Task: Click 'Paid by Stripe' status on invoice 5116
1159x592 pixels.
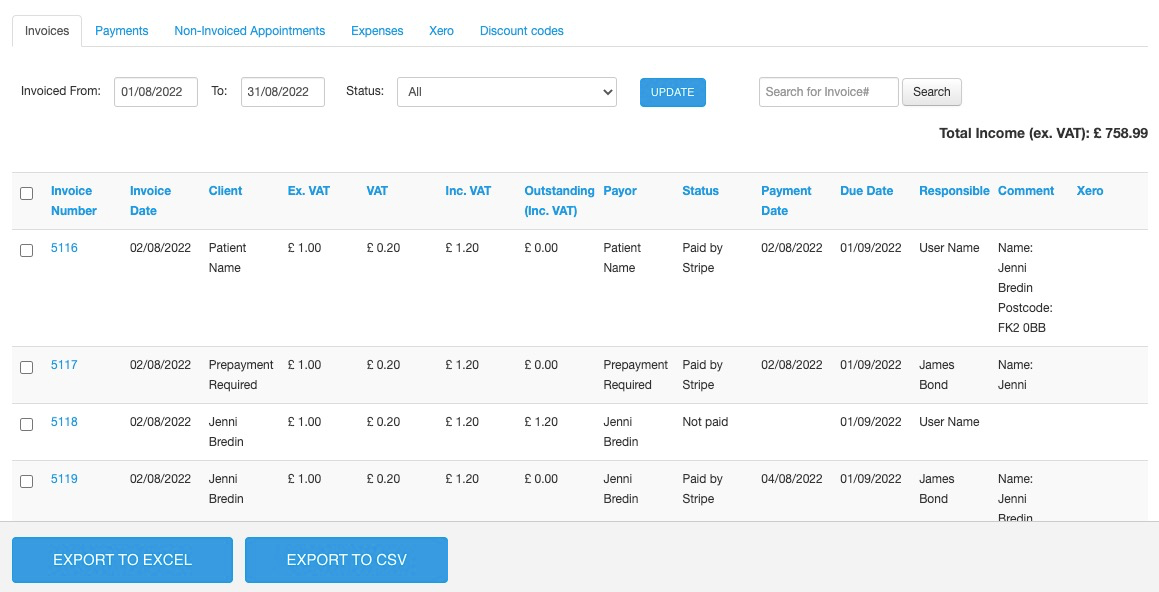Action: click(702, 257)
